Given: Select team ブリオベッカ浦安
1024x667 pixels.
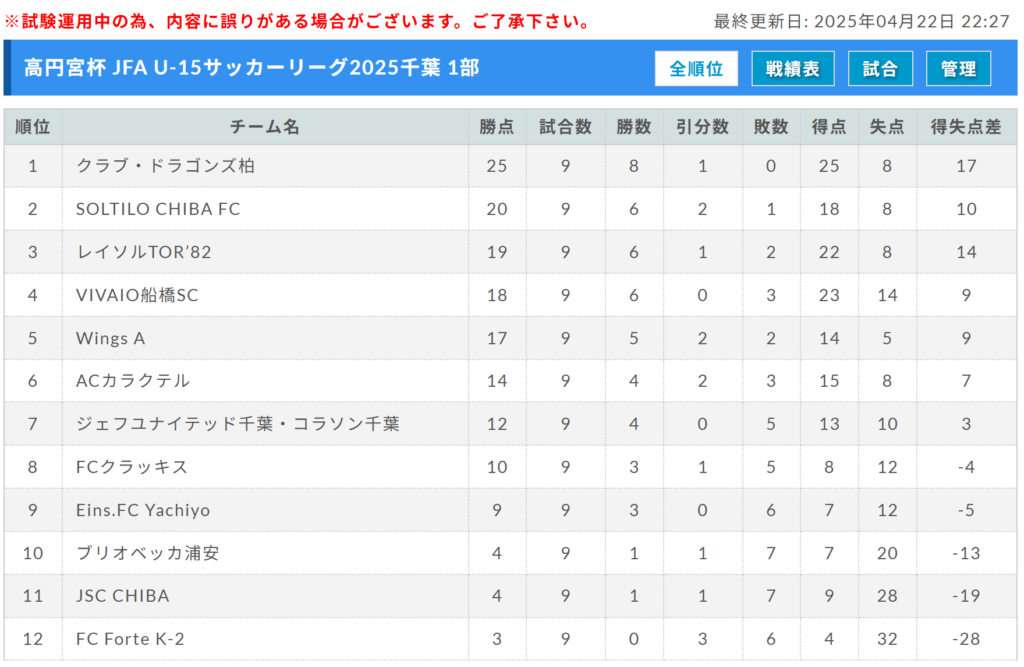Looking at the screenshot, I should 148,553.
